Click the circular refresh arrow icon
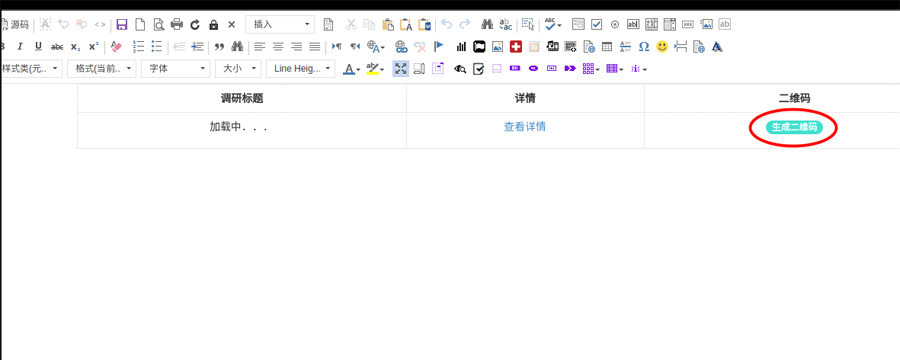900x360 pixels. click(195, 25)
